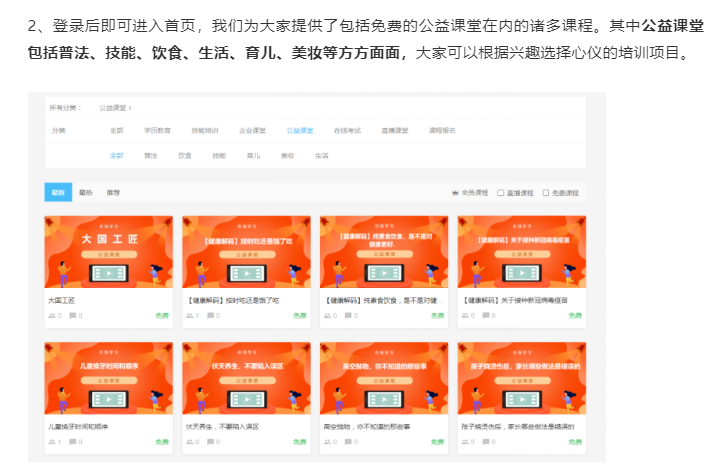
Task: Select the 饮食 subcategory
Action: click(x=185, y=156)
